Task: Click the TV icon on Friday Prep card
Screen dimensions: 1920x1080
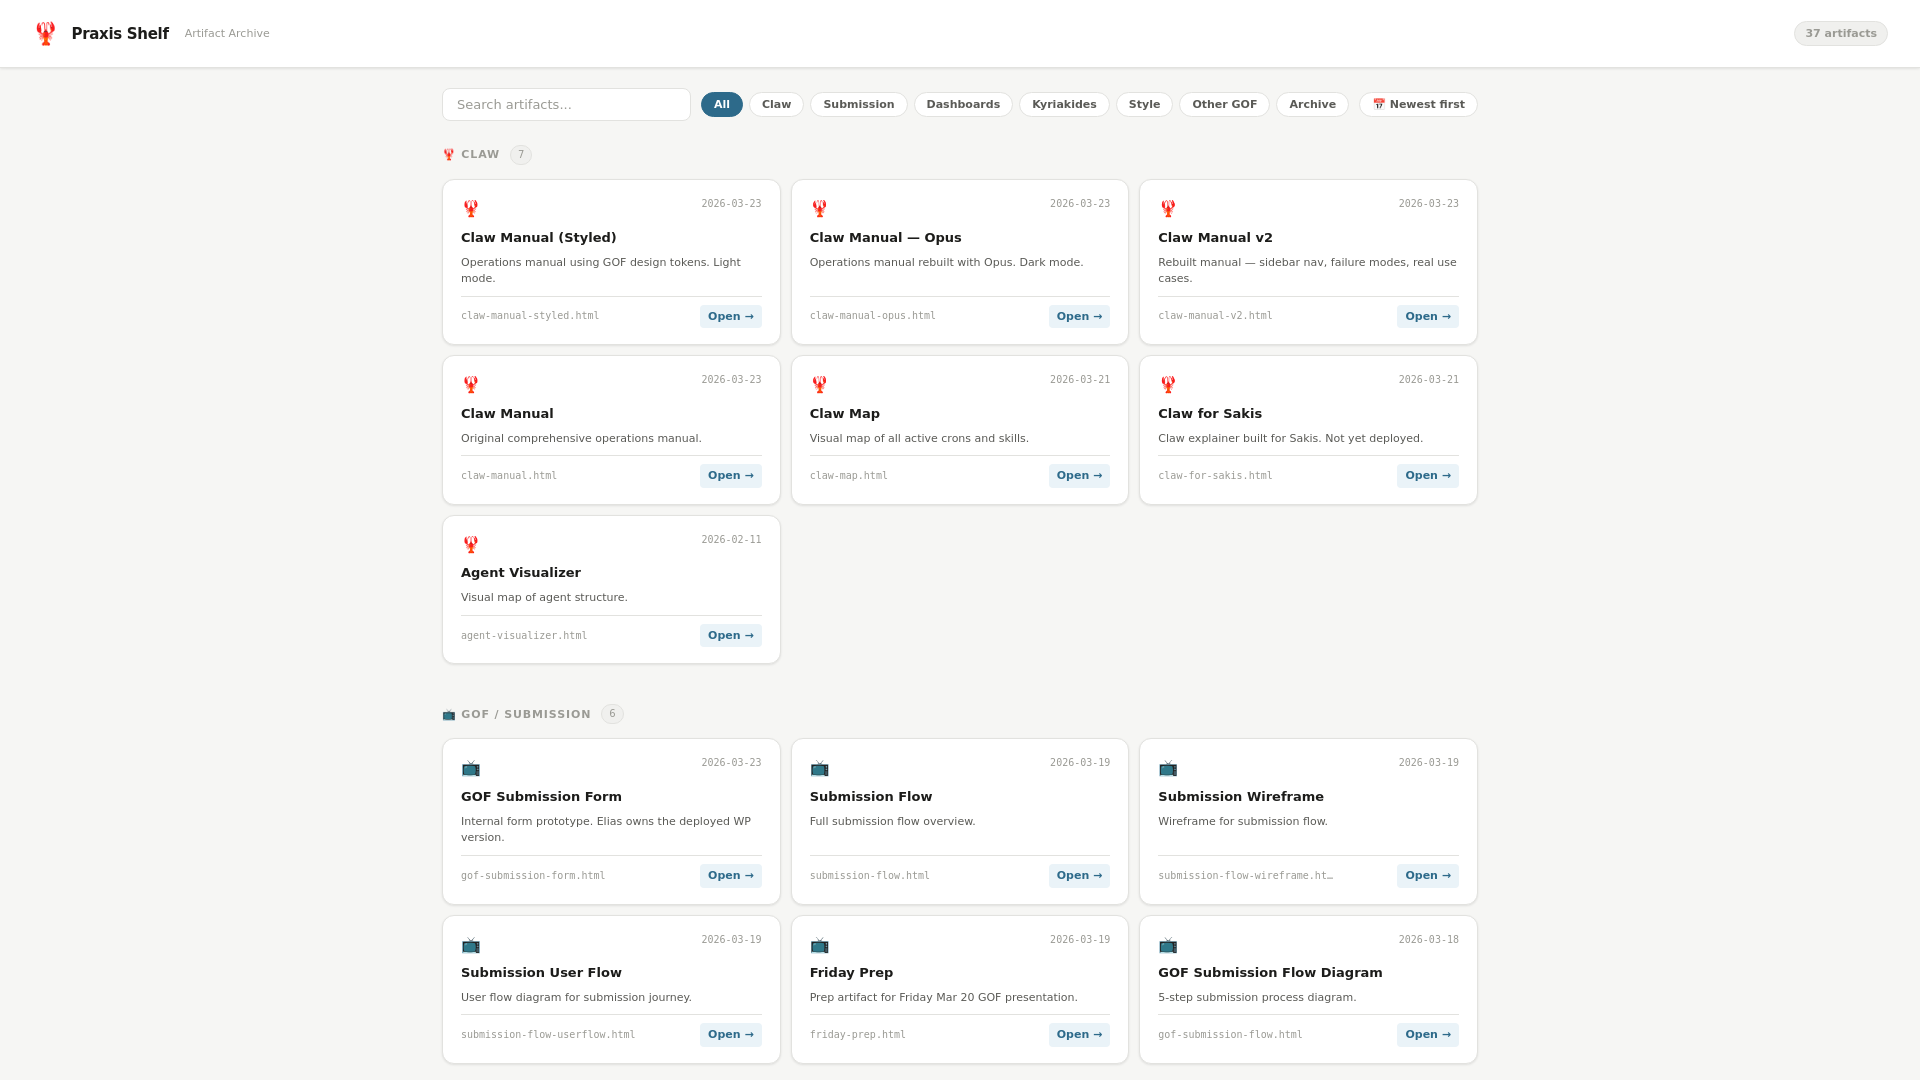Action: point(820,946)
